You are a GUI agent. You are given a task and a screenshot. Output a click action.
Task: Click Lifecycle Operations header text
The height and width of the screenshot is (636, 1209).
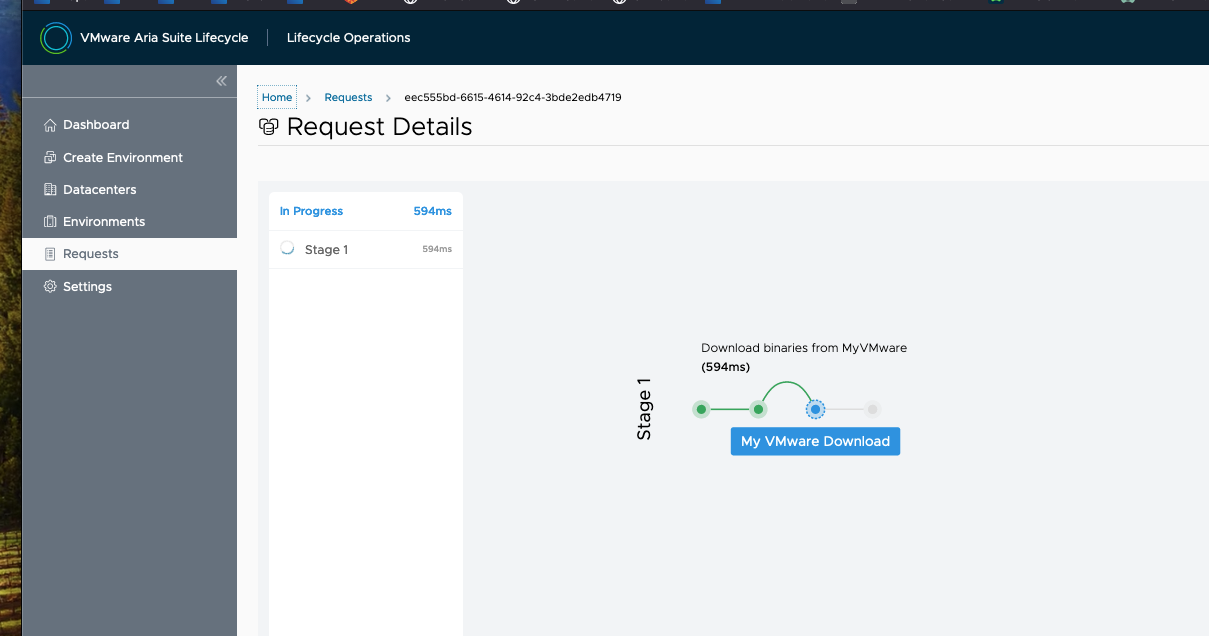click(348, 38)
